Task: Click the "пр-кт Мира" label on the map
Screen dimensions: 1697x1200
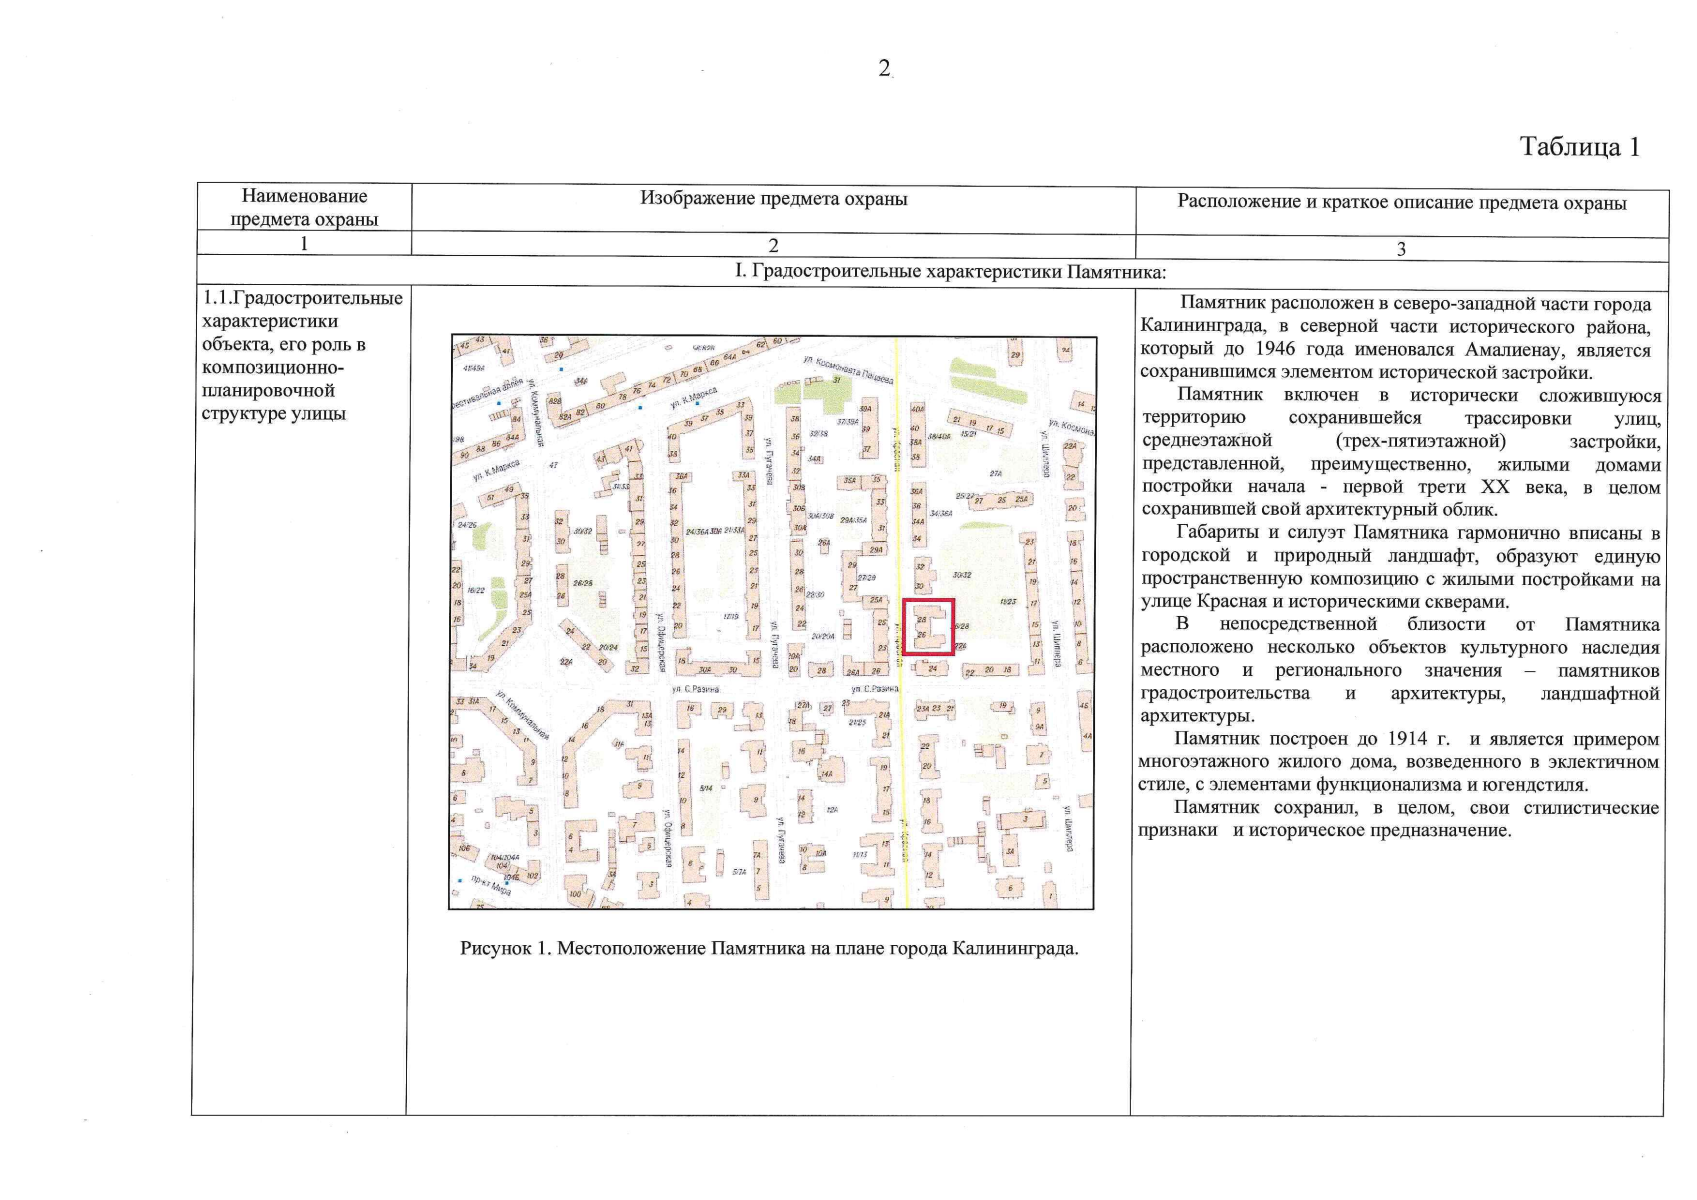Action: [492, 884]
